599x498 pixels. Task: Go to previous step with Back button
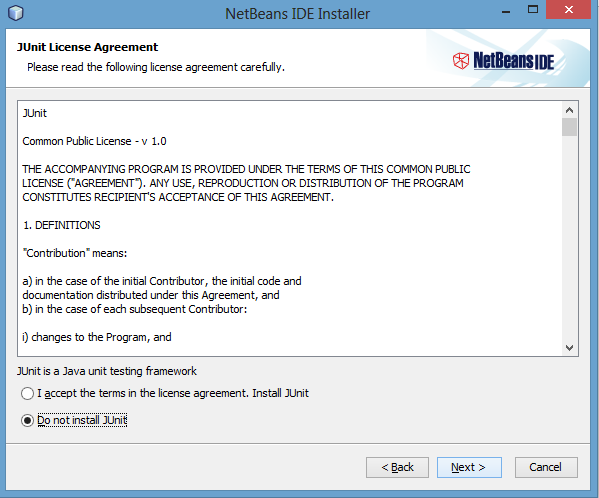click(x=397, y=467)
